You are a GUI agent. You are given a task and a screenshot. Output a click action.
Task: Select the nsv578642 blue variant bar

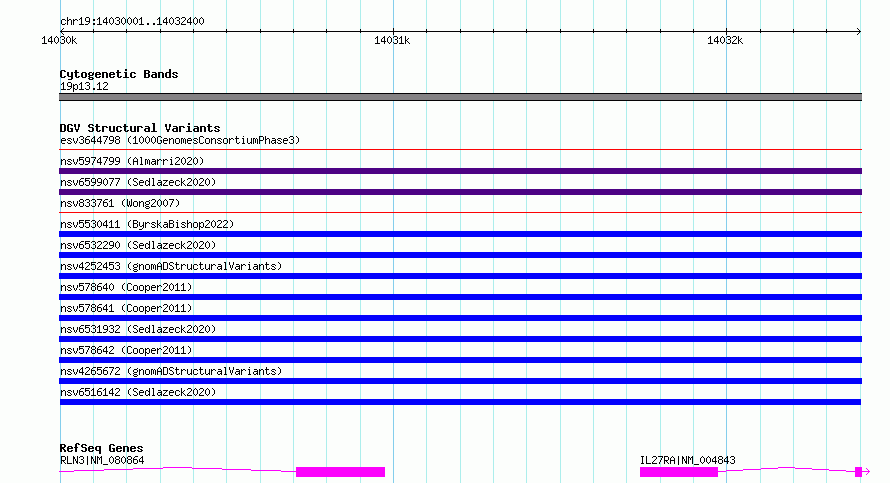click(460, 360)
